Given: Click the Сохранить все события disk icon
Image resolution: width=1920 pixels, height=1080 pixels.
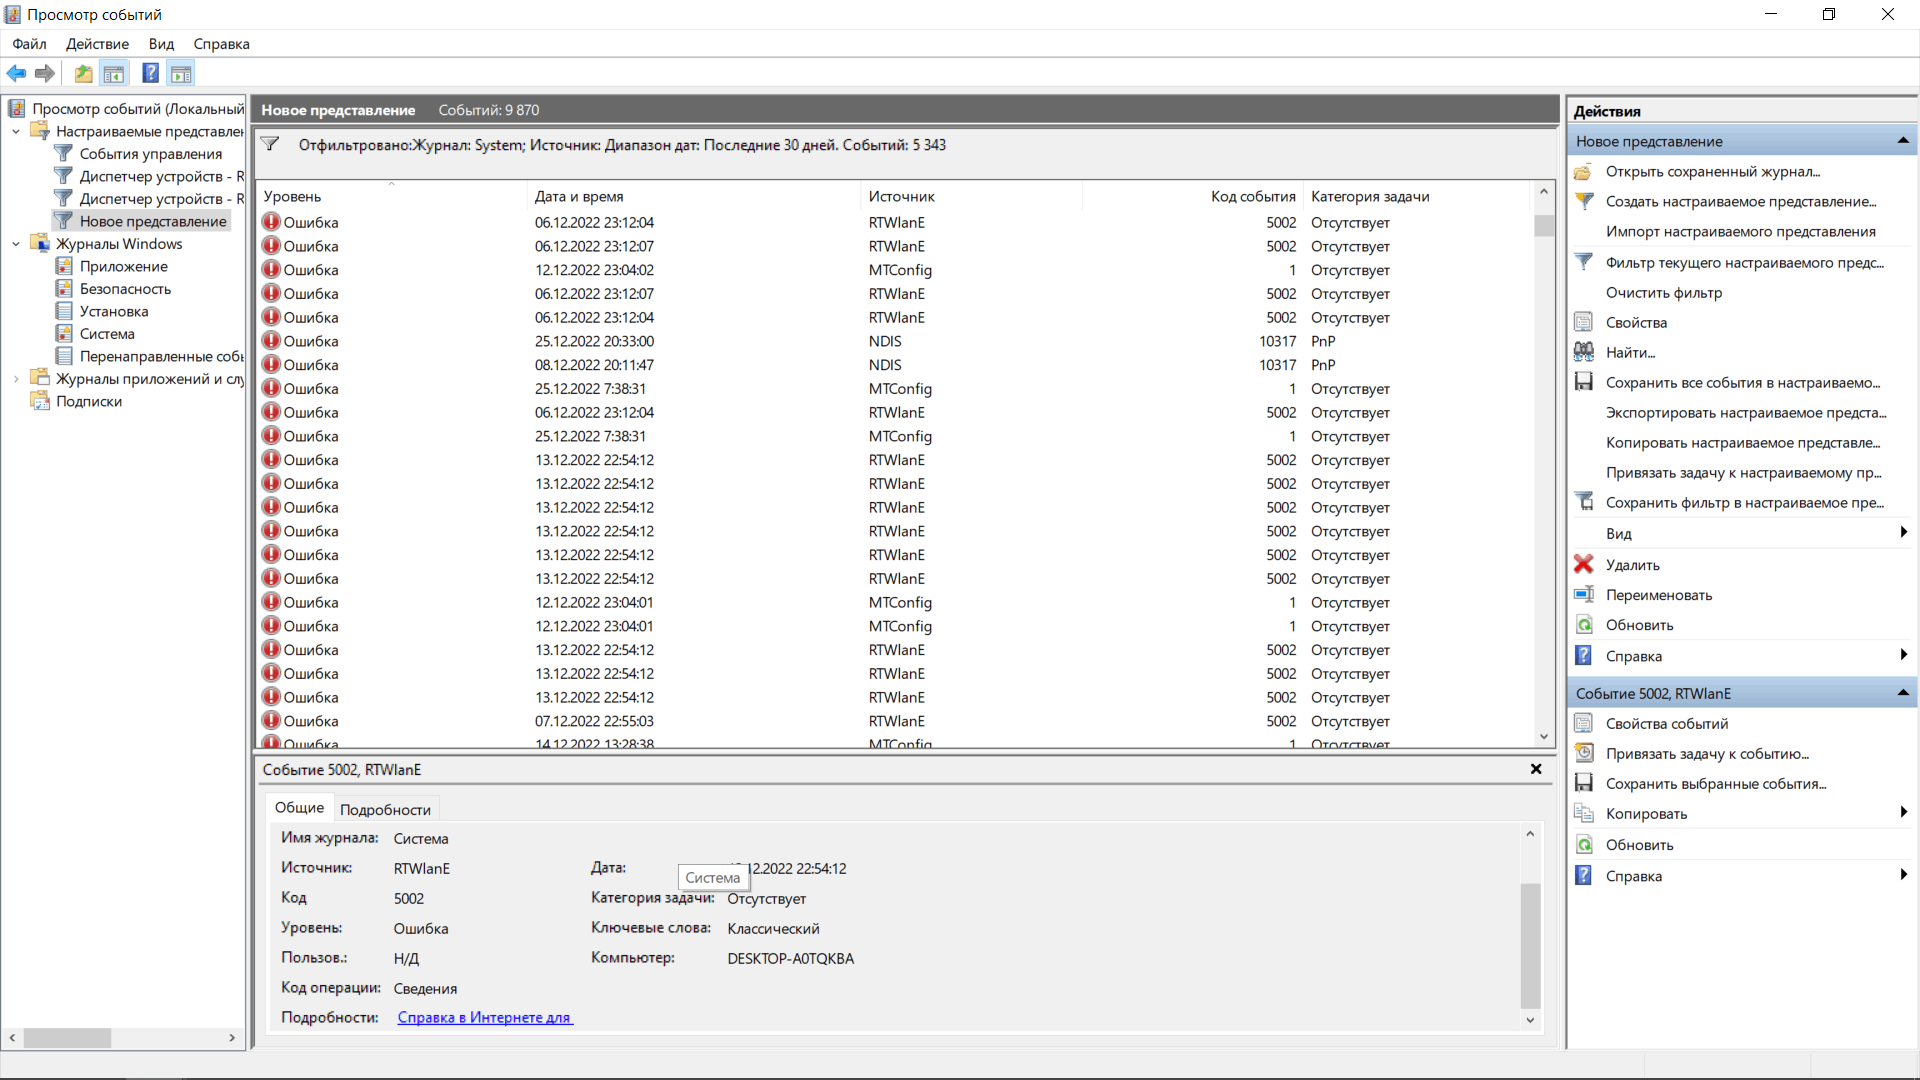Looking at the screenshot, I should pos(1583,383).
